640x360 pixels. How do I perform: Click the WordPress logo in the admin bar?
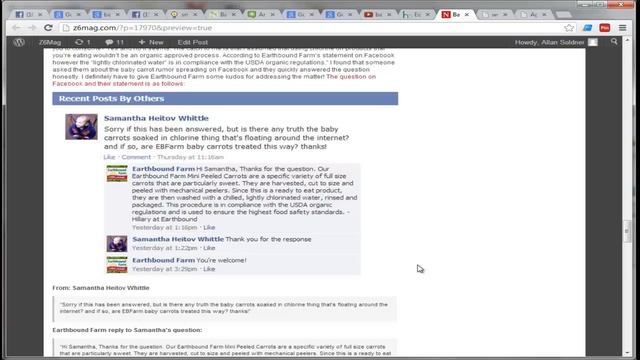[19, 42]
